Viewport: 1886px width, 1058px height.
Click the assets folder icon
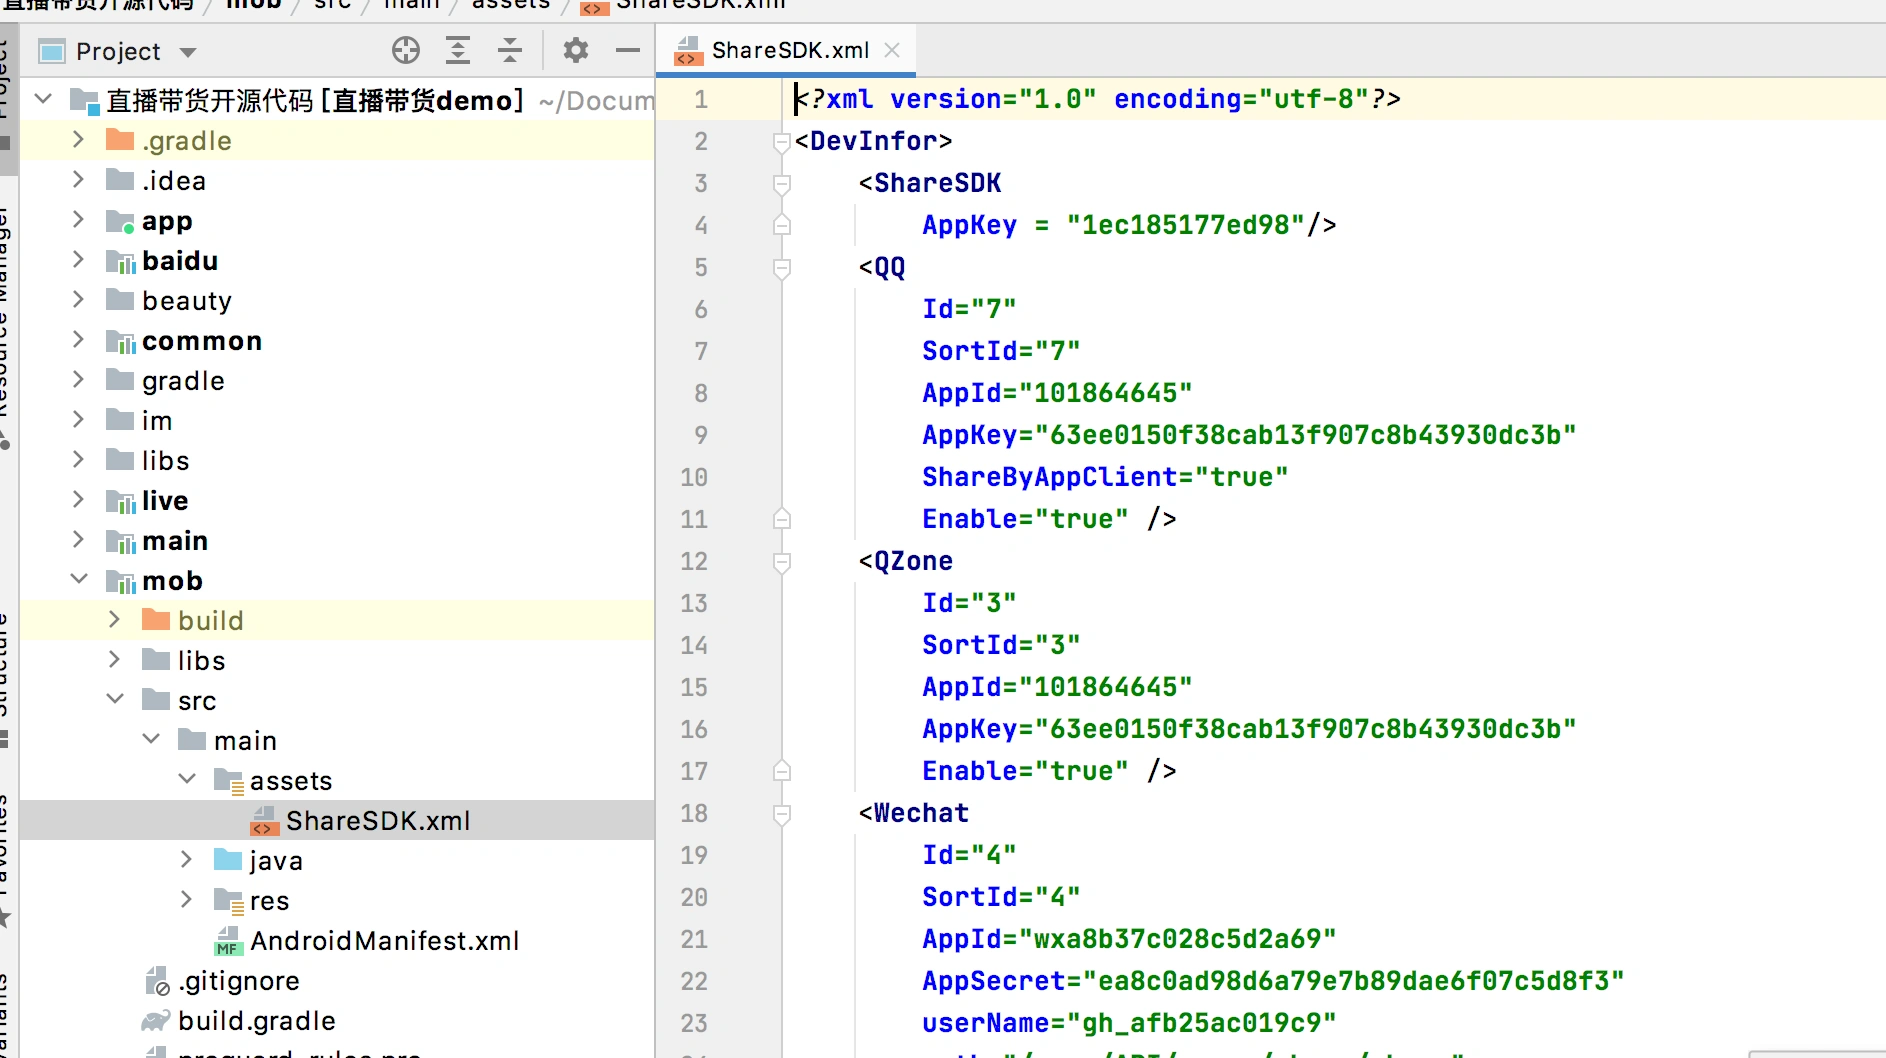click(229, 781)
